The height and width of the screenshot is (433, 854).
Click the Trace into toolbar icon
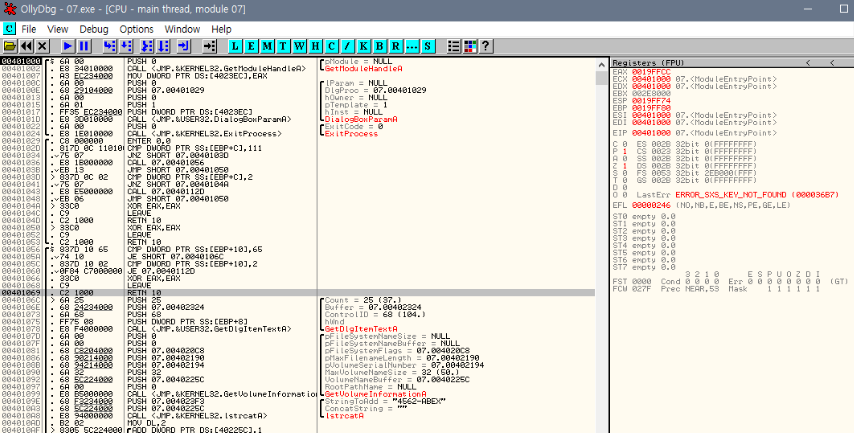point(147,46)
